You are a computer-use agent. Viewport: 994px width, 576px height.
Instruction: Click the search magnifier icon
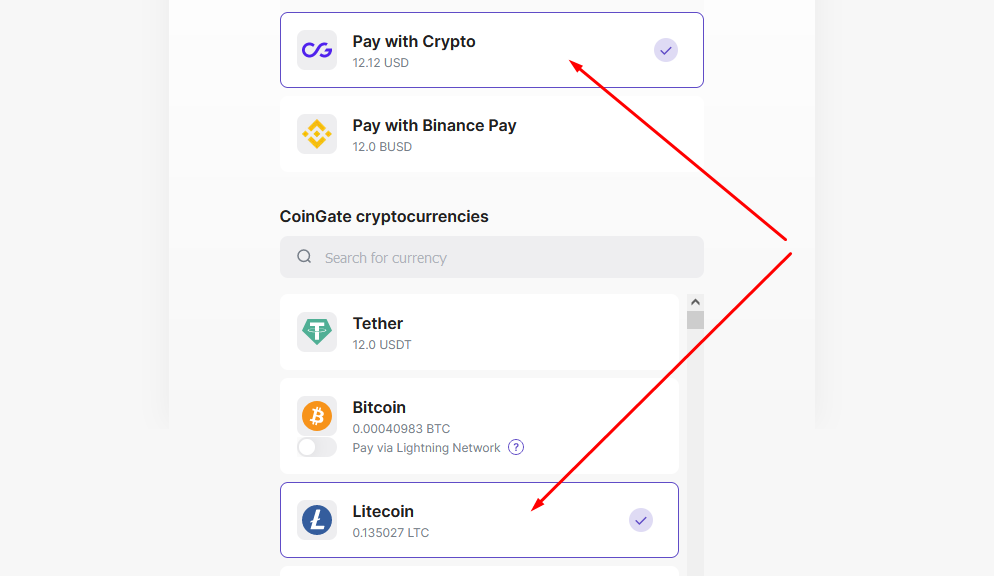[304, 257]
